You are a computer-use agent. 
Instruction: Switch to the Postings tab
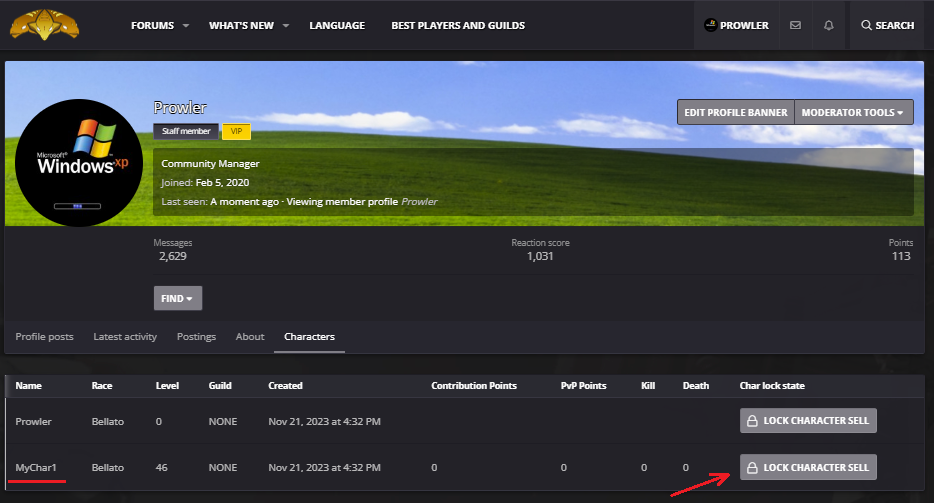point(197,337)
